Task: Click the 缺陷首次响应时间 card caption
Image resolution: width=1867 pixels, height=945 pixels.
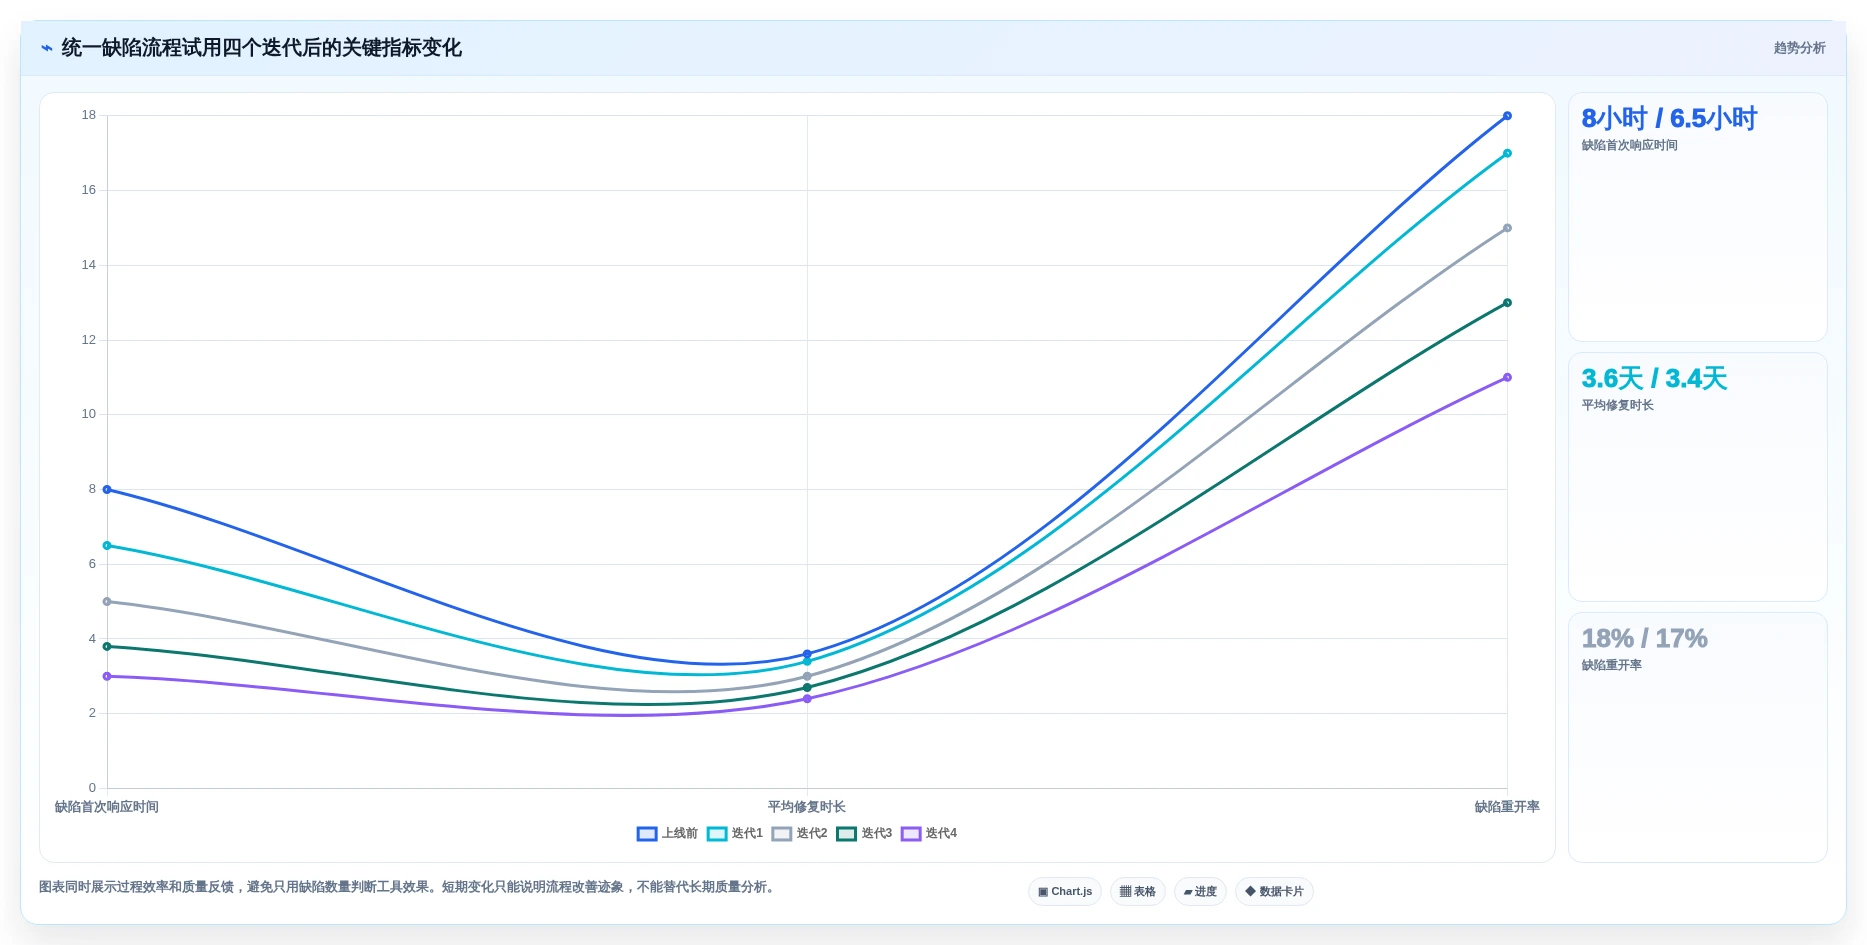Action: (1629, 146)
